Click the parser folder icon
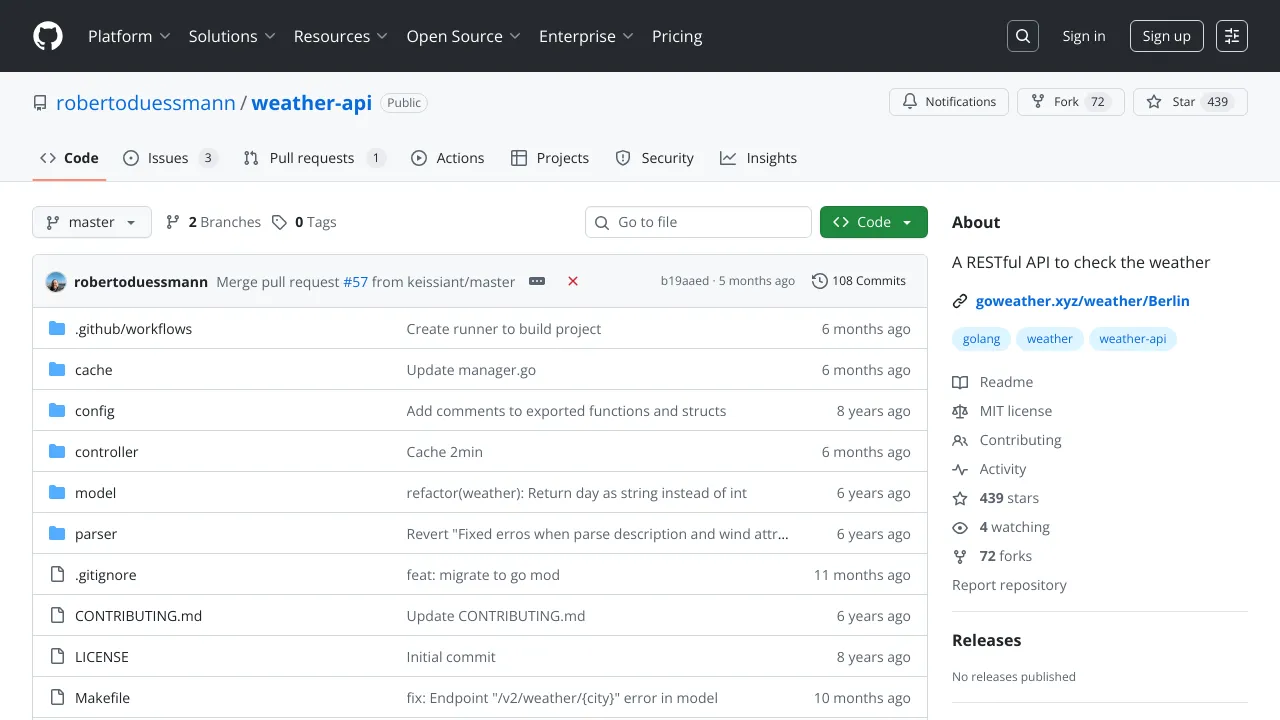Image resolution: width=1280 pixels, height=720 pixels. coord(57,534)
